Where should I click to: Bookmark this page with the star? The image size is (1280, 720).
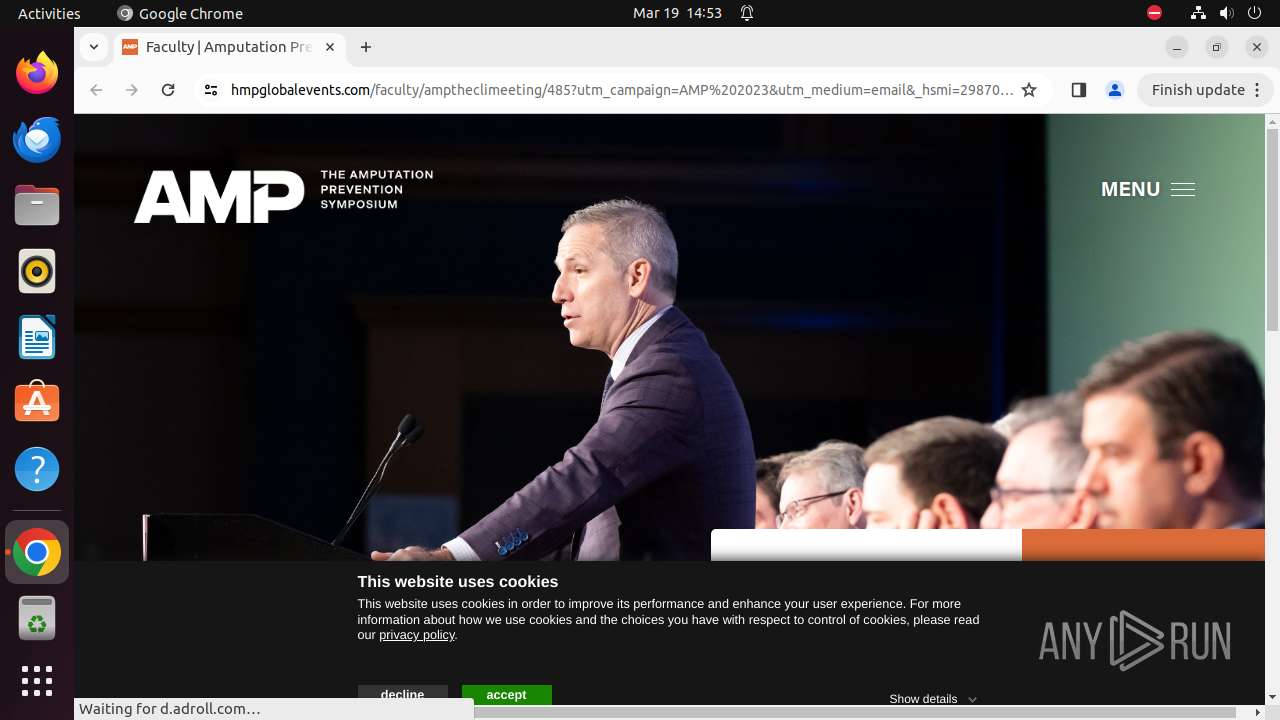coord(1029,90)
